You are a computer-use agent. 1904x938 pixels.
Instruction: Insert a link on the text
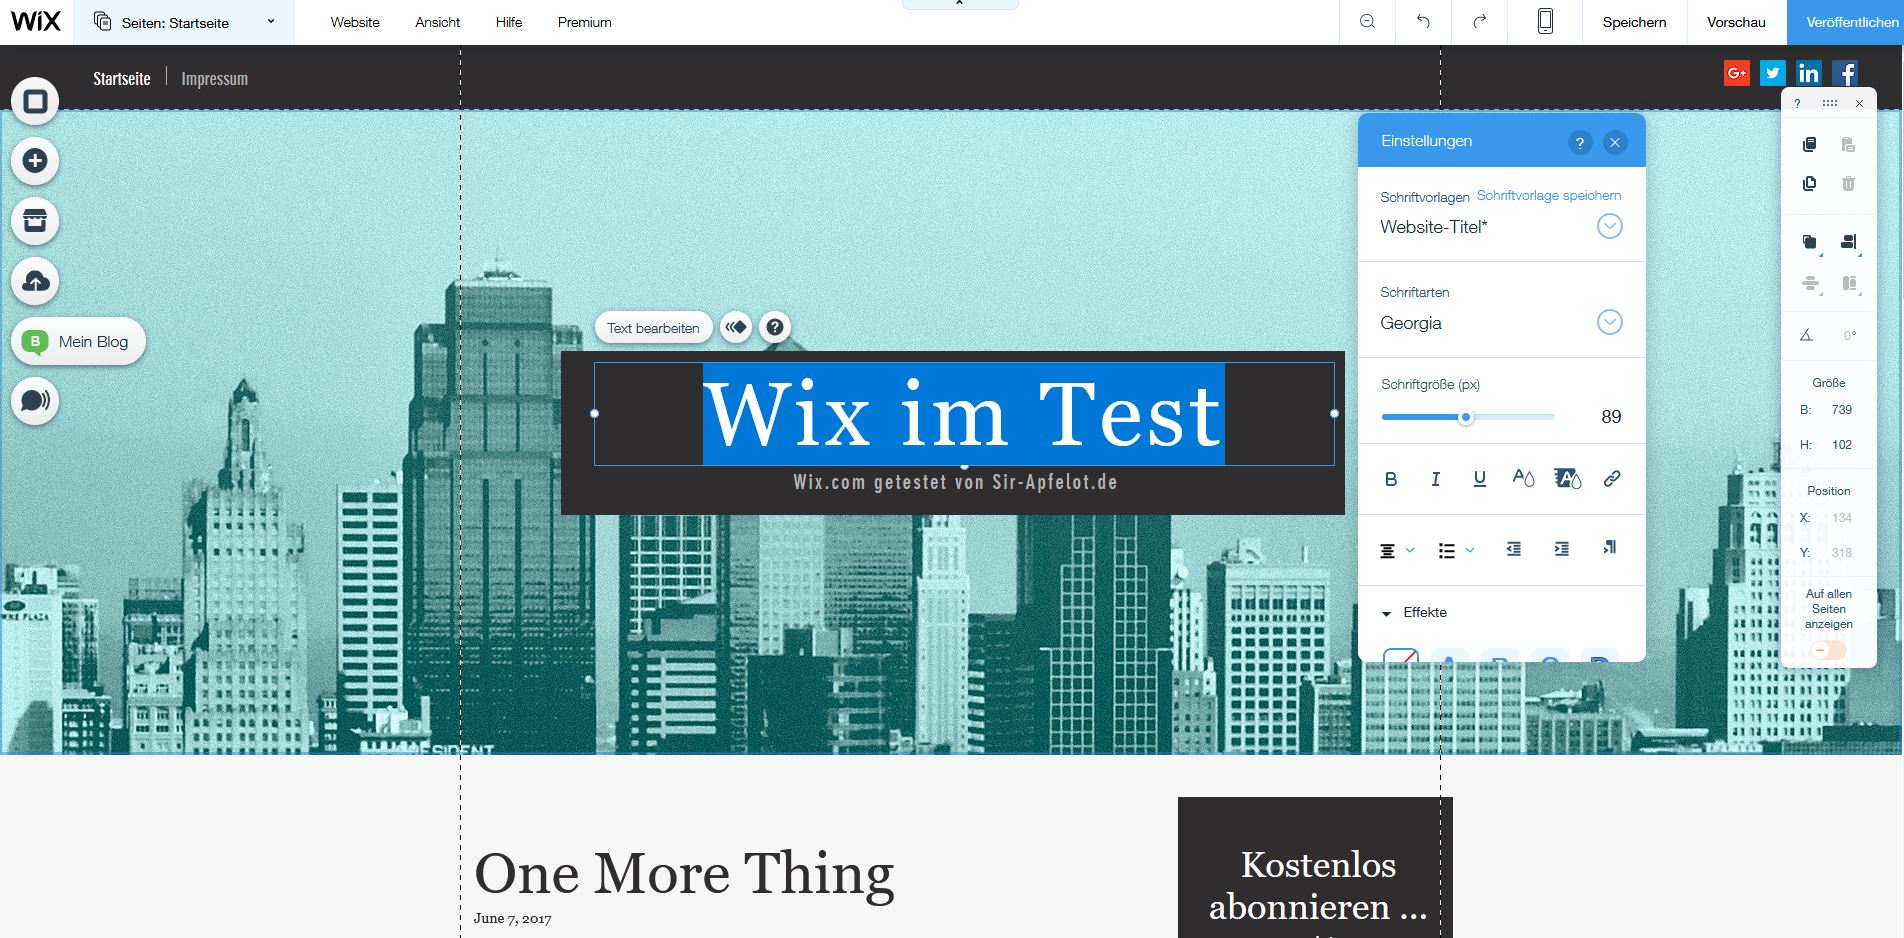coord(1612,478)
